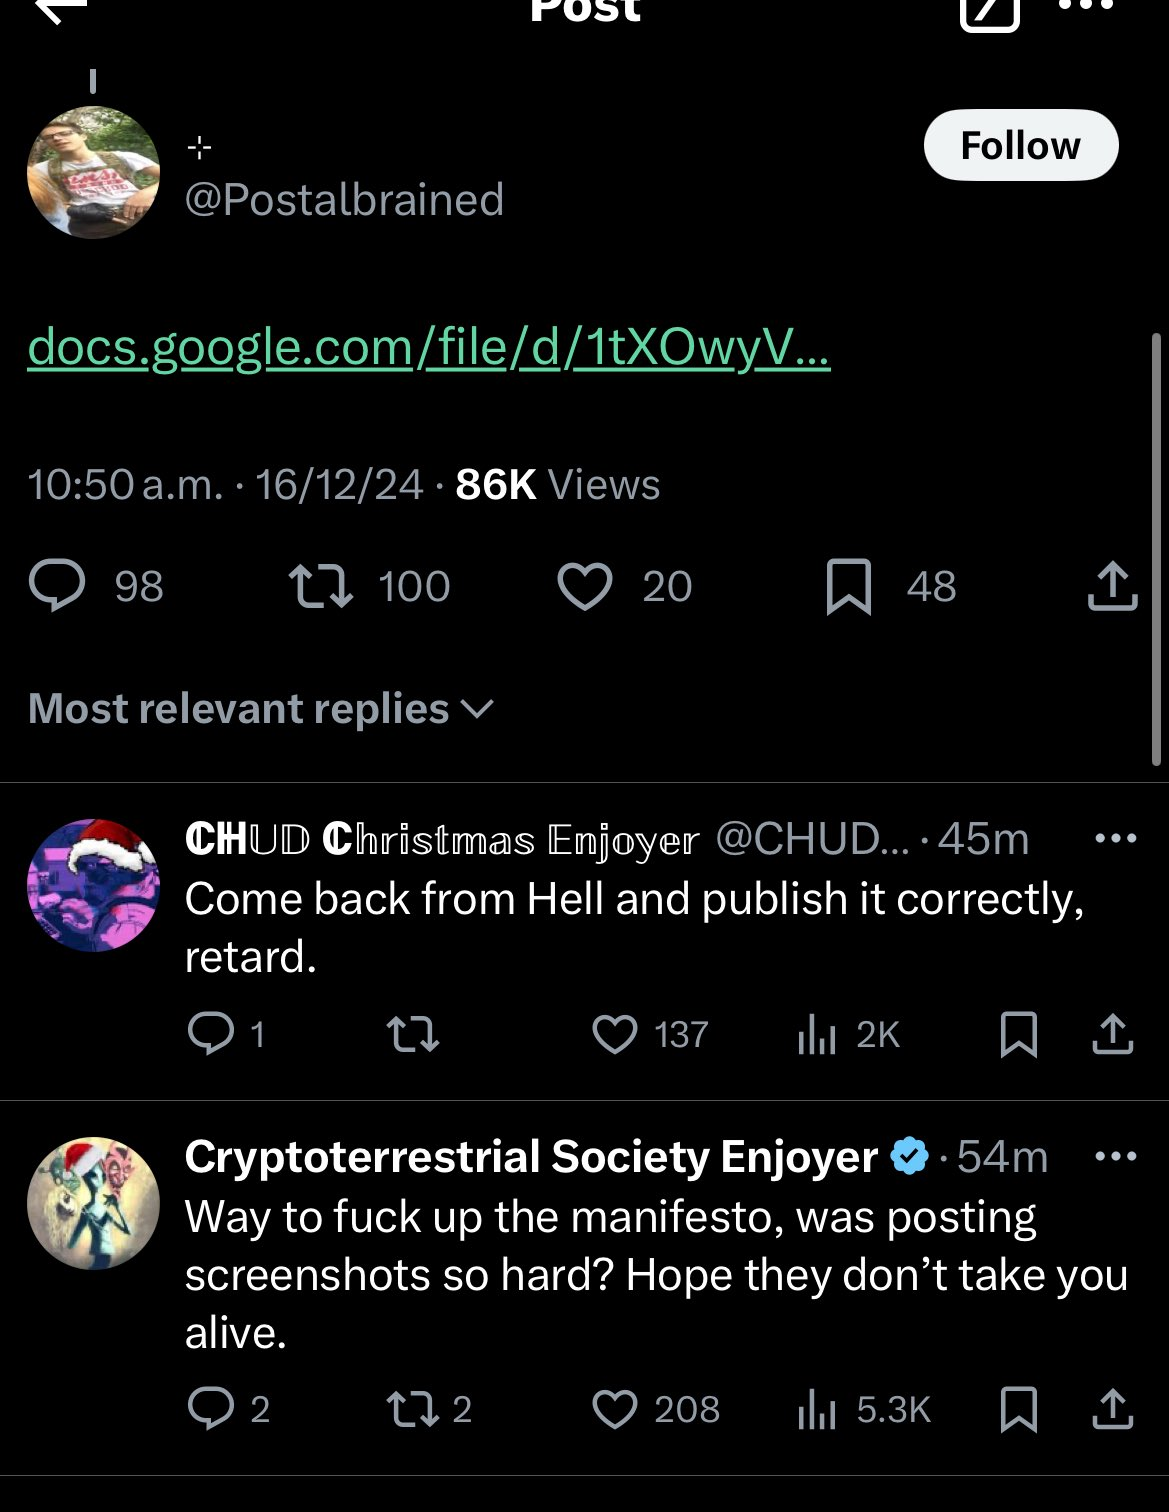
Task: Open more options on CHUD Christmas Enjoyer reply
Action: coord(1116,838)
